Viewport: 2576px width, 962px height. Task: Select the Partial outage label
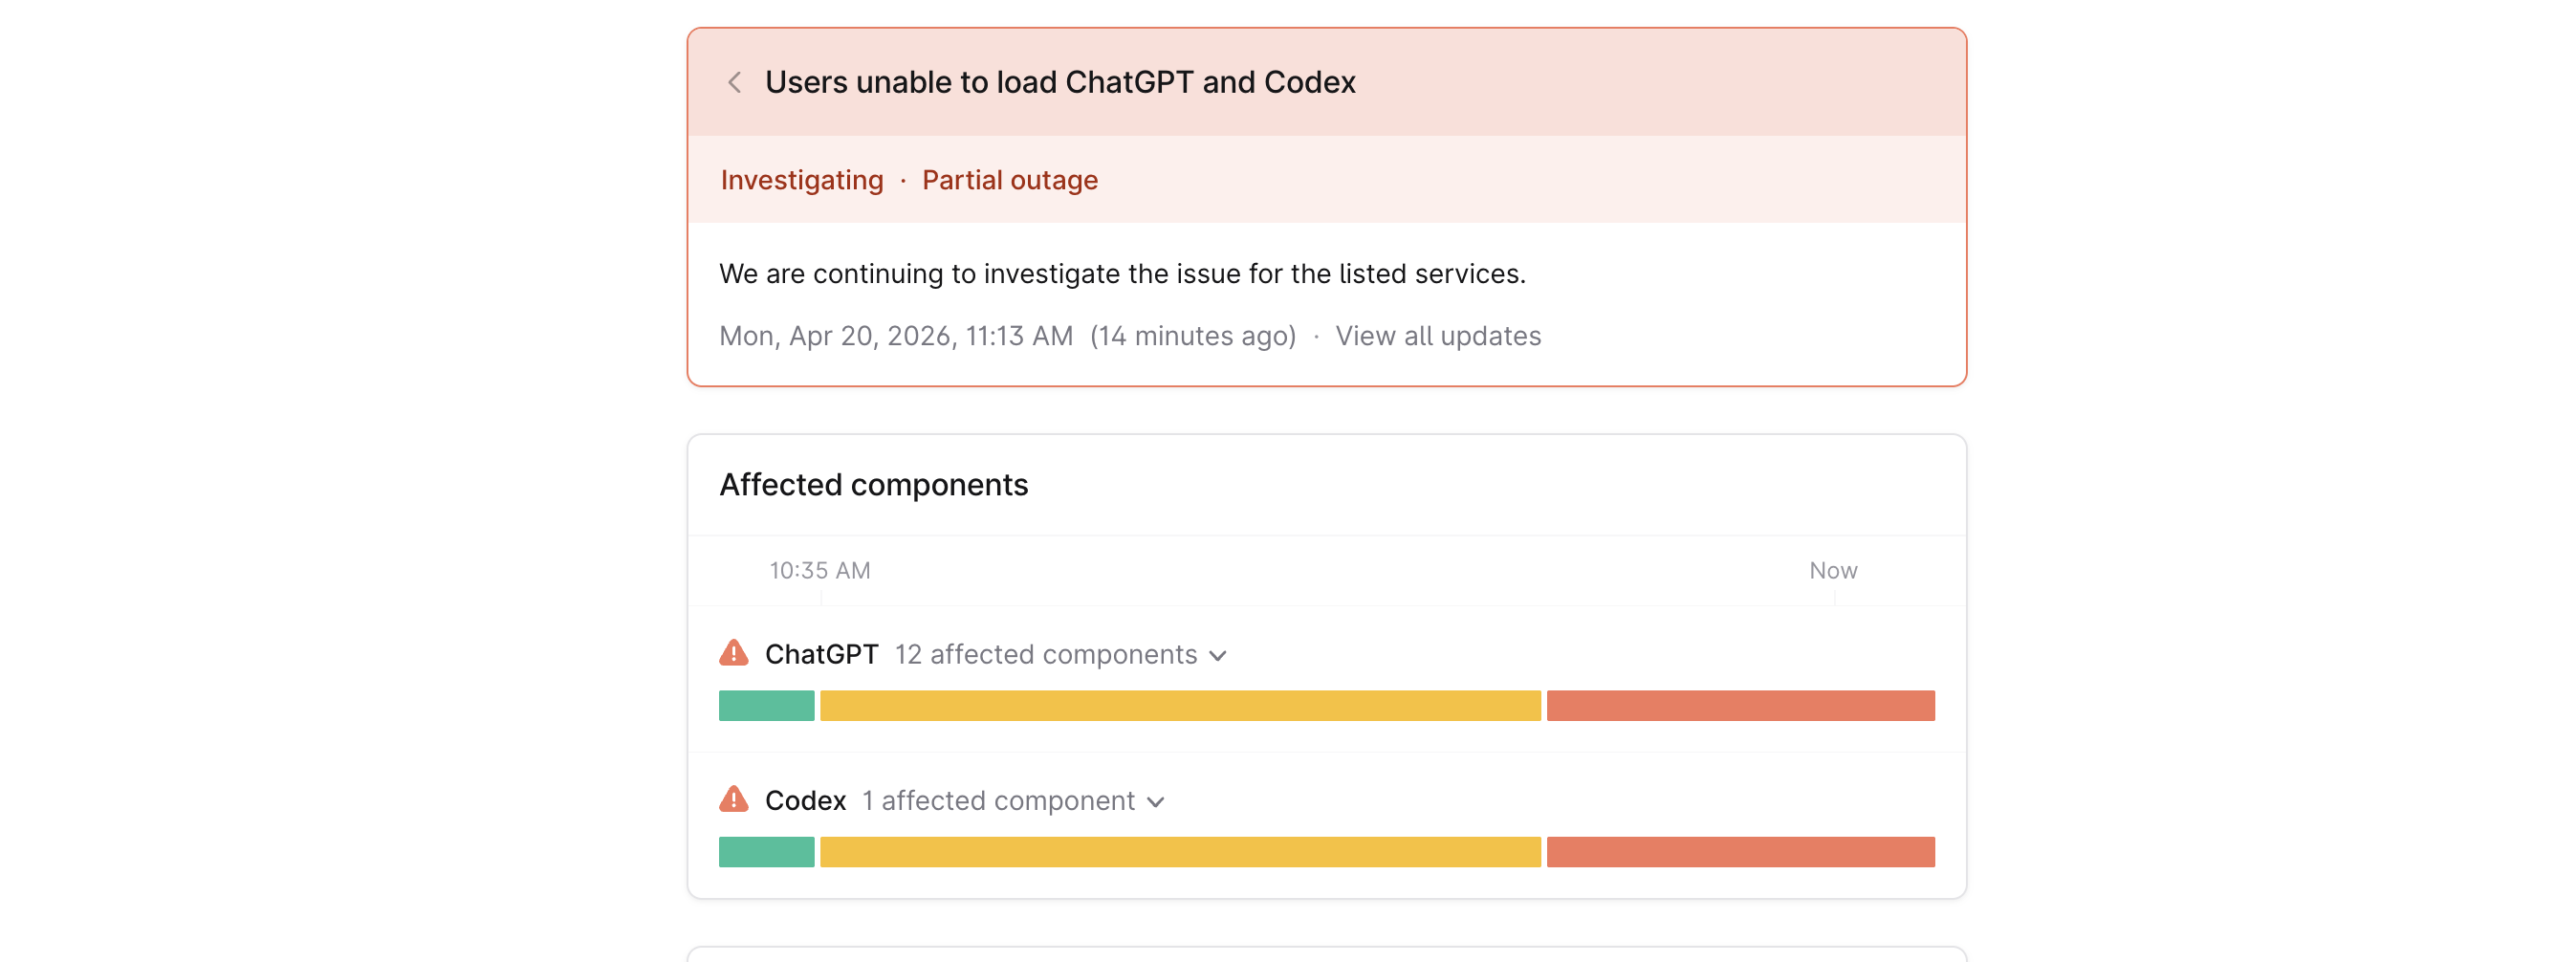(x=1009, y=180)
